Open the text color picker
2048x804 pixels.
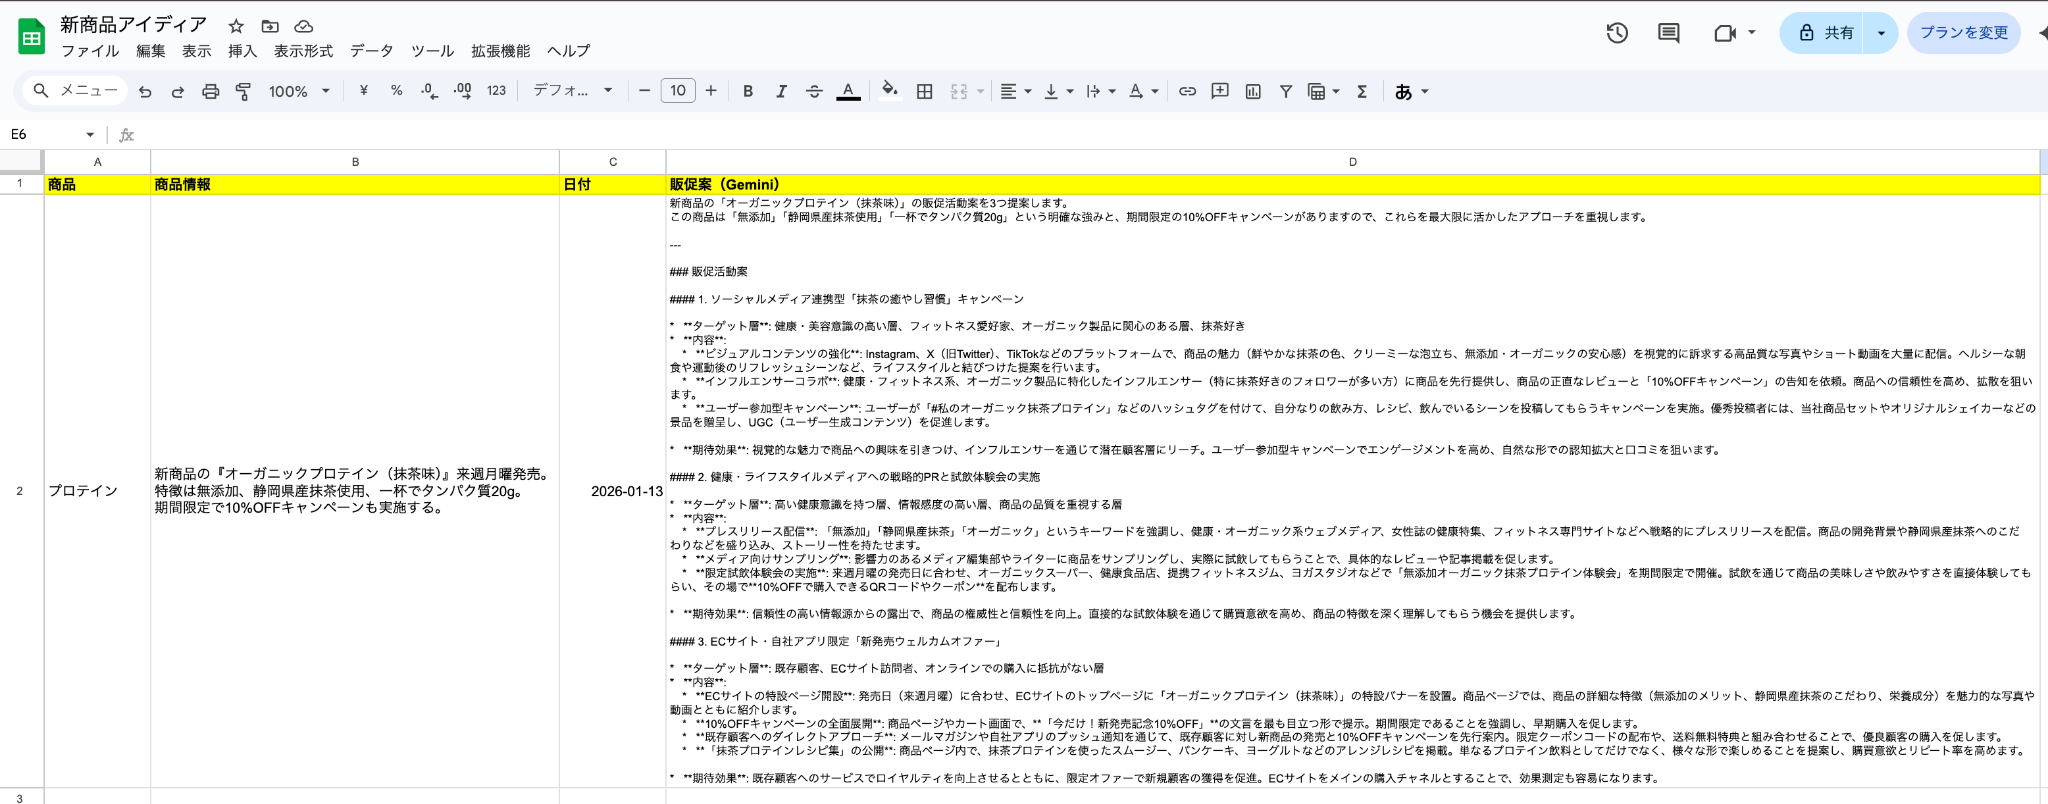848,91
